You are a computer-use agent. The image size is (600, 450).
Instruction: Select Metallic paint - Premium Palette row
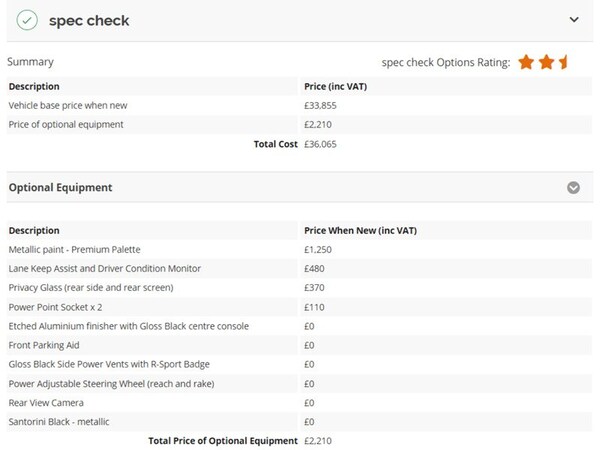[75, 249]
